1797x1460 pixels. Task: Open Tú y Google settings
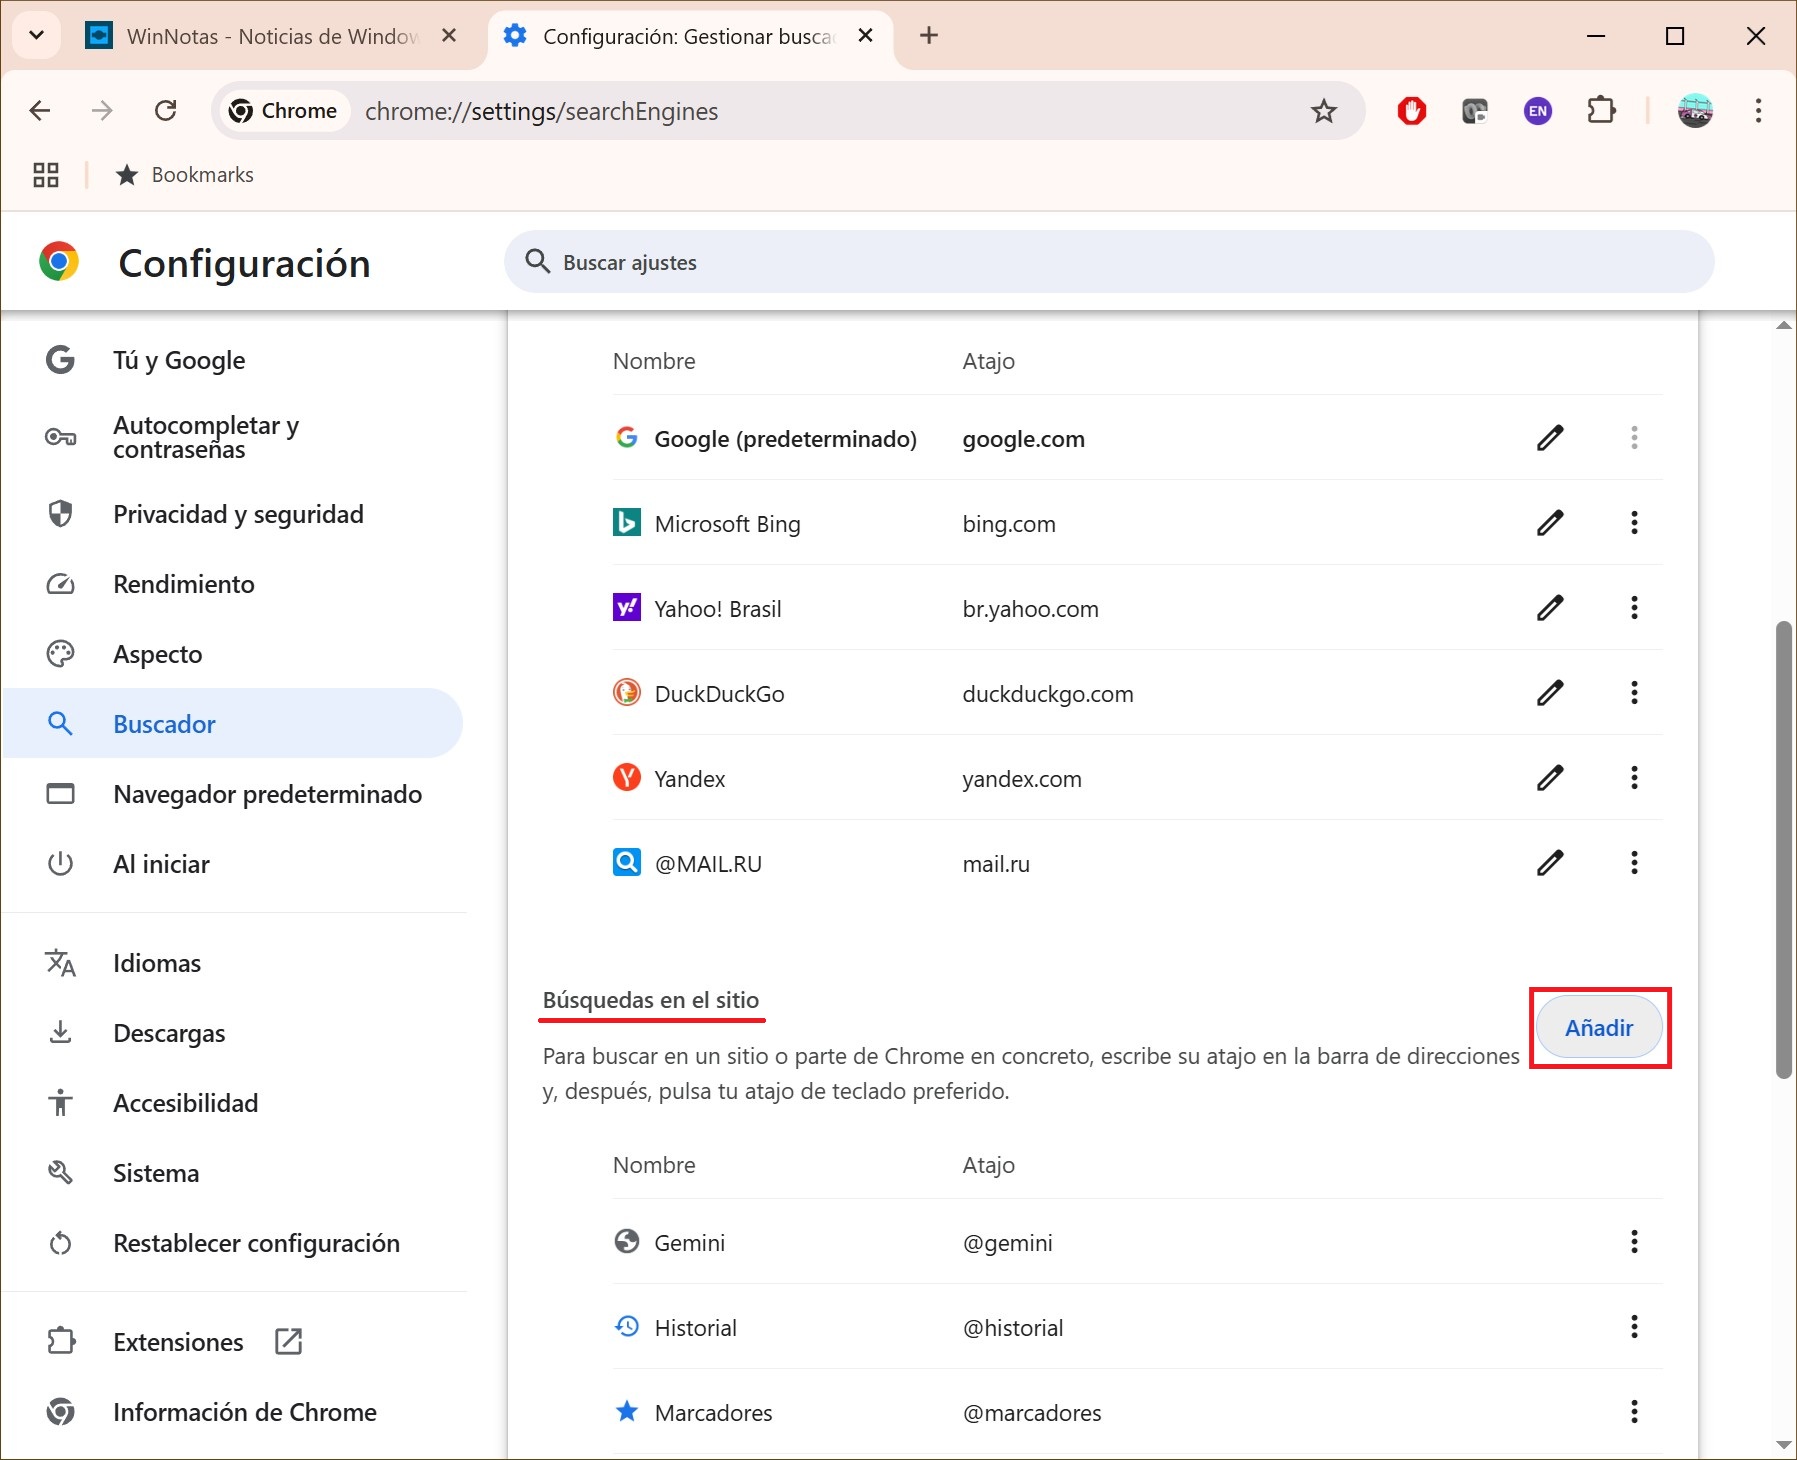click(234, 360)
